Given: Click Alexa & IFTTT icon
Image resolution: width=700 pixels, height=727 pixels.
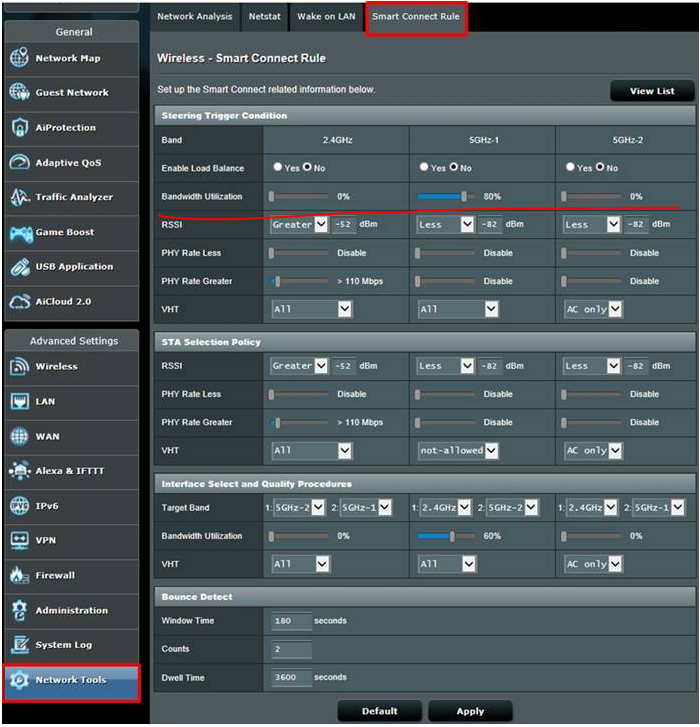Looking at the screenshot, I should (x=19, y=471).
